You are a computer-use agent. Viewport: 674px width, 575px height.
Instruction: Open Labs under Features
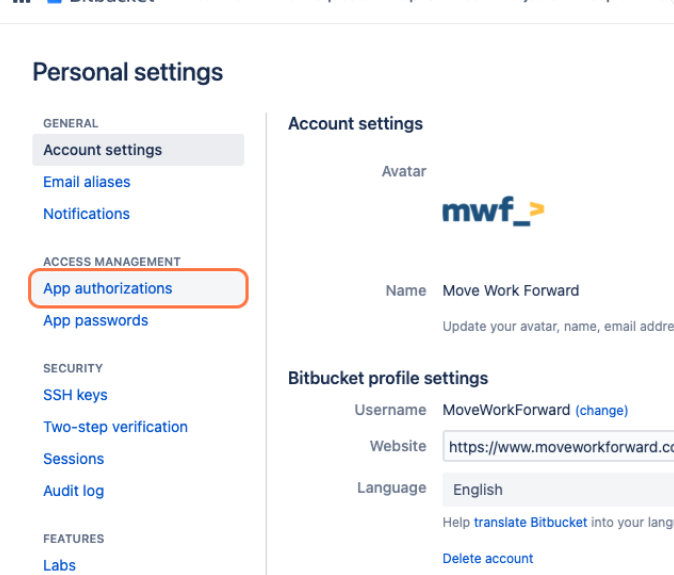(x=59, y=565)
